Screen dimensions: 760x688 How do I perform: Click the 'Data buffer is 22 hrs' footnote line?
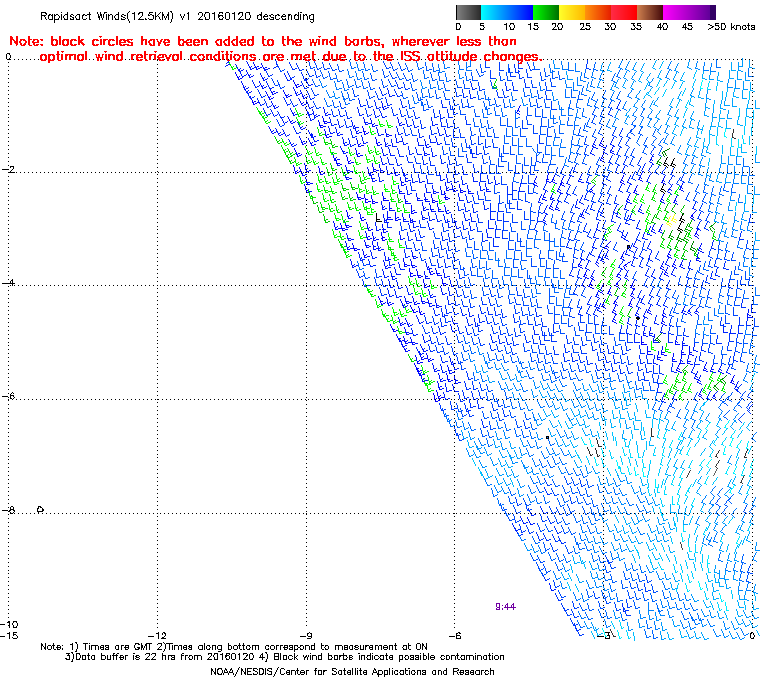(285, 657)
